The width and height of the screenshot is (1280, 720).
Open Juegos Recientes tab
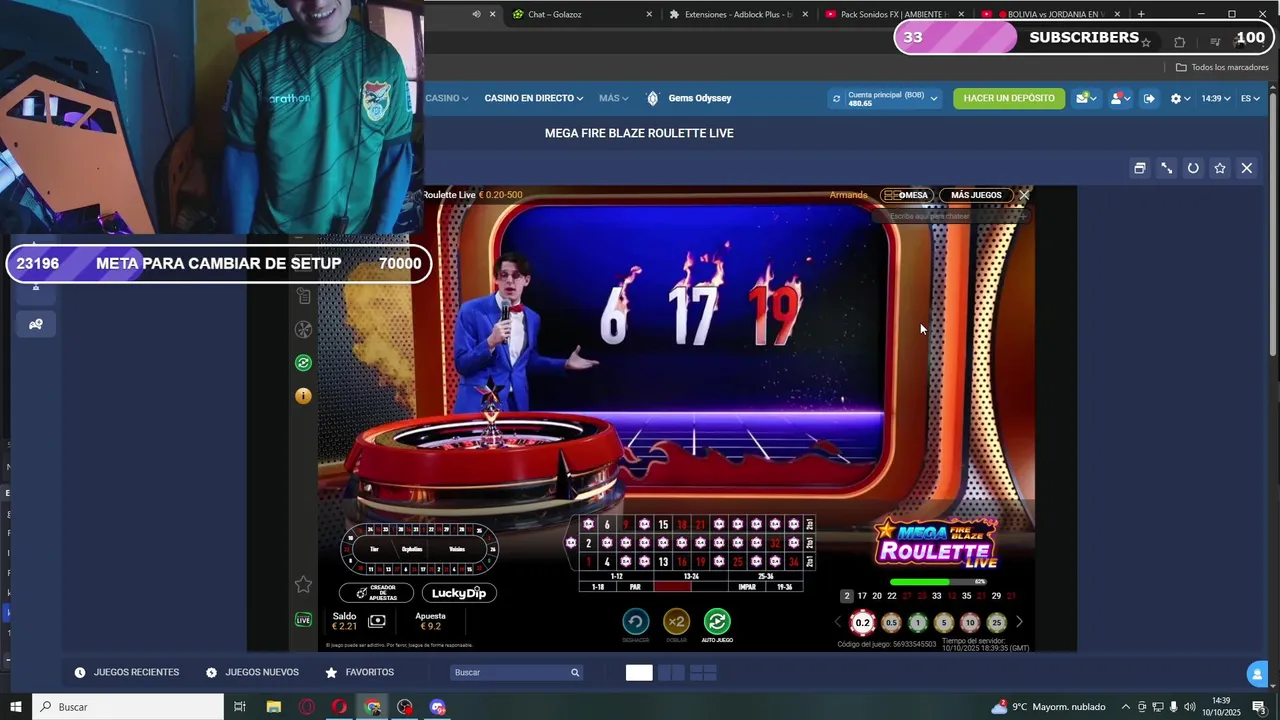[127, 672]
